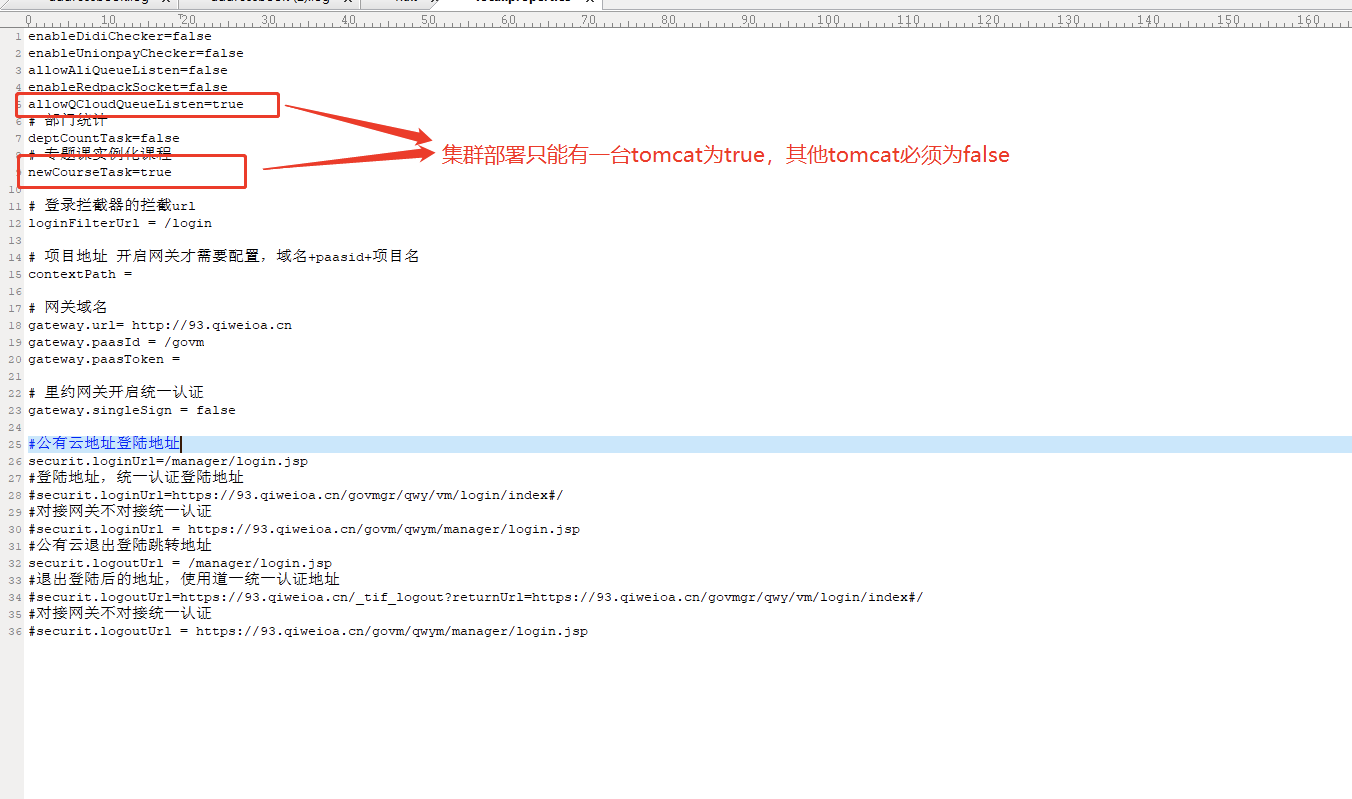Image resolution: width=1352 pixels, height=799 pixels.
Task: Click ruler mark 40 above the editor
Action: (x=347, y=20)
